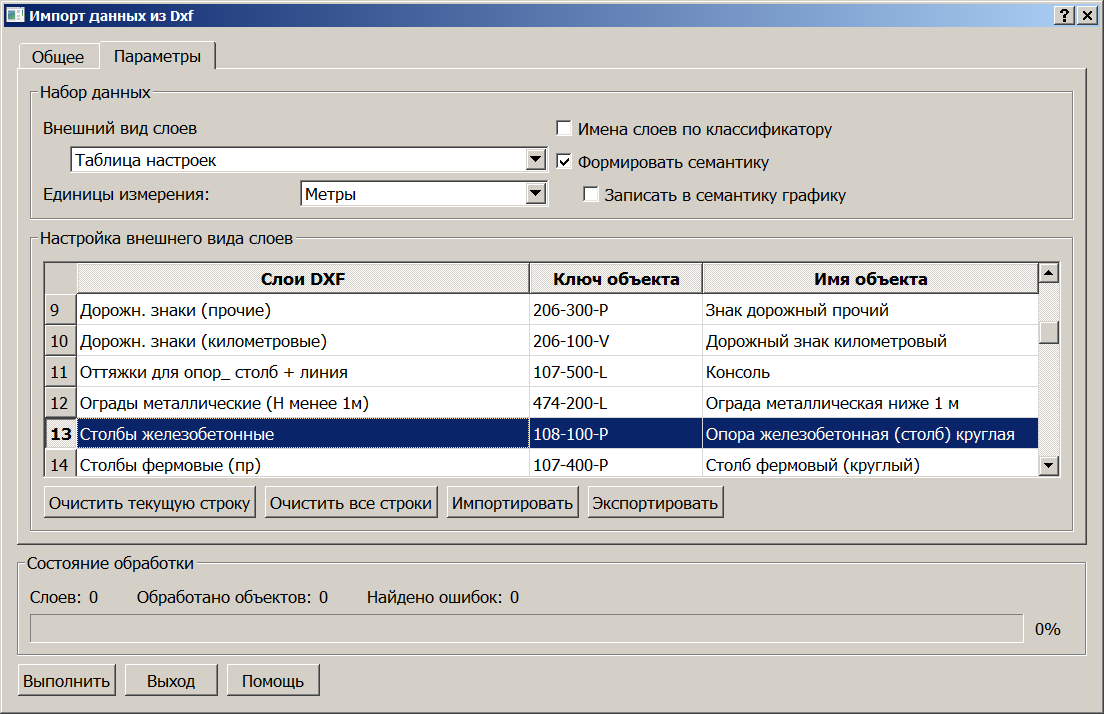Screen dimensions: 1104x714
Task: Open the Таблица настроек dropdown list
Action: click(x=535, y=160)
